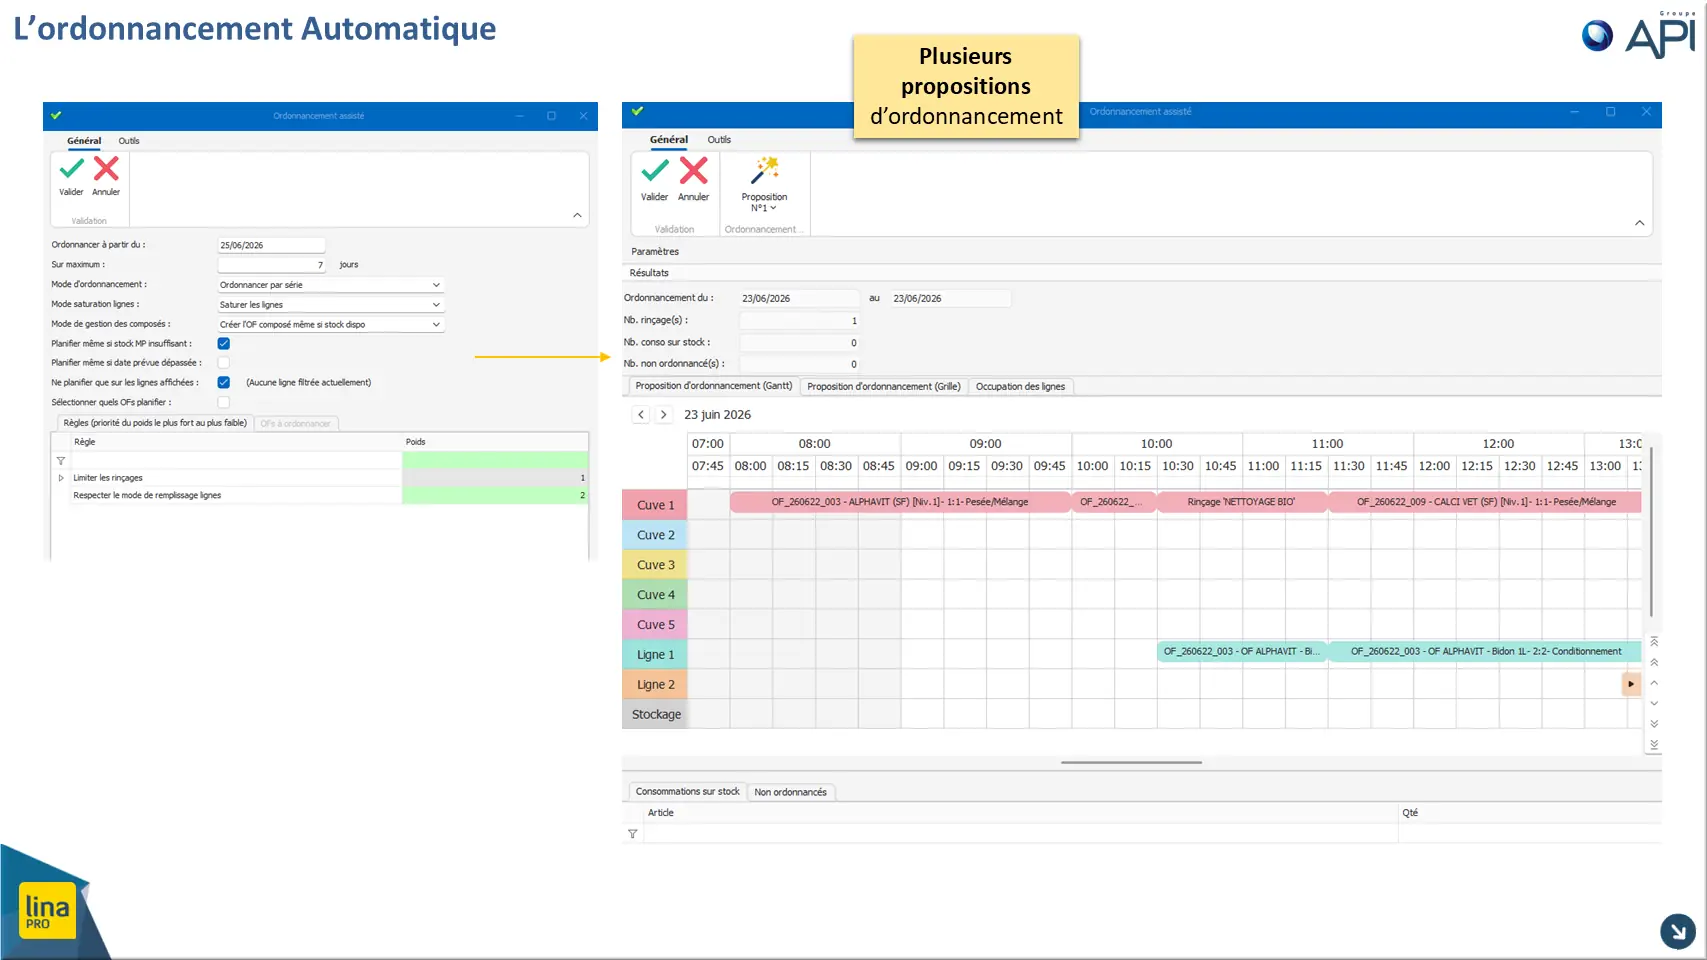Screen dimensions: 1707x960
Task: Select the Cuve 5 row label
Action: [655, 625]
